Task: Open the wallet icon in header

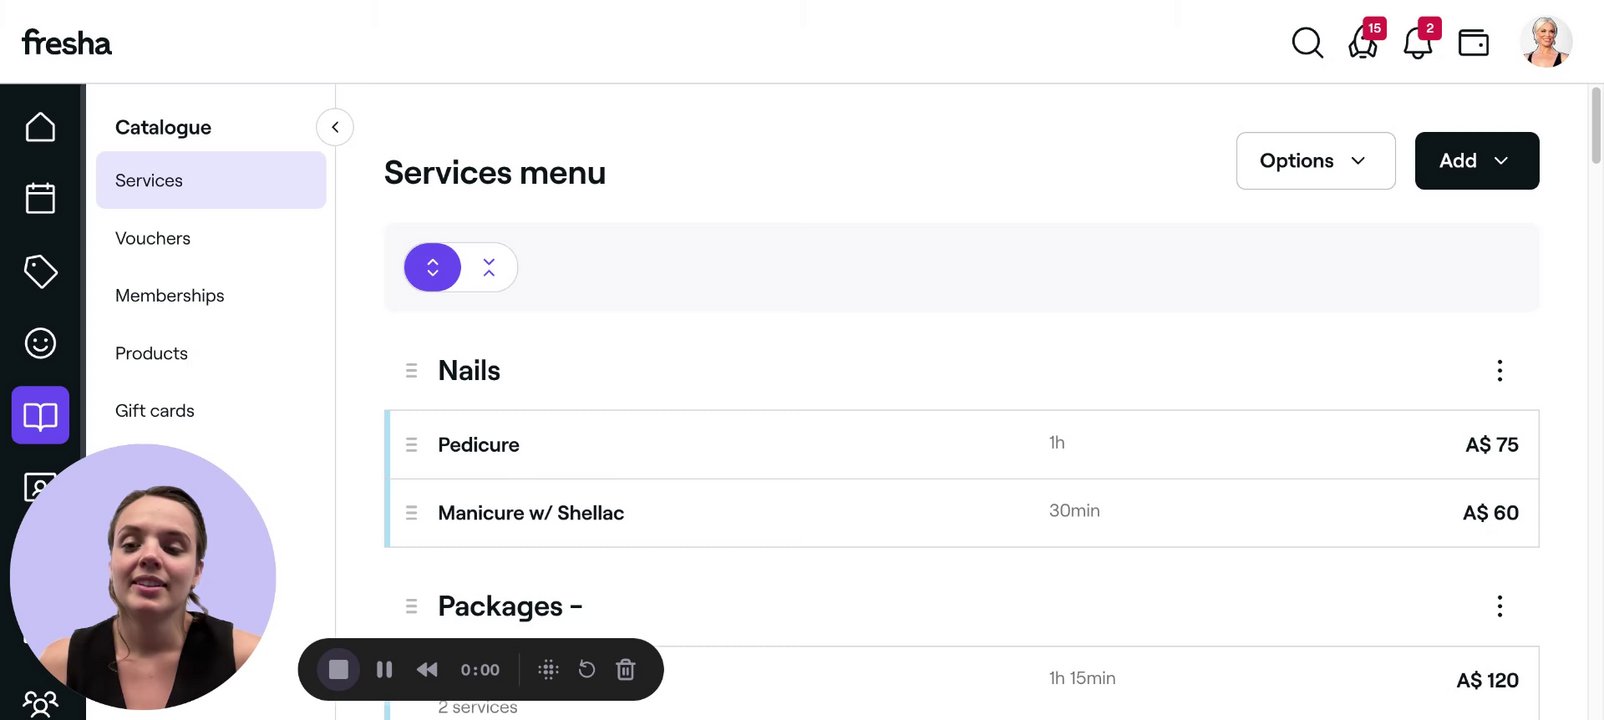Action: tap(1473, 43)
